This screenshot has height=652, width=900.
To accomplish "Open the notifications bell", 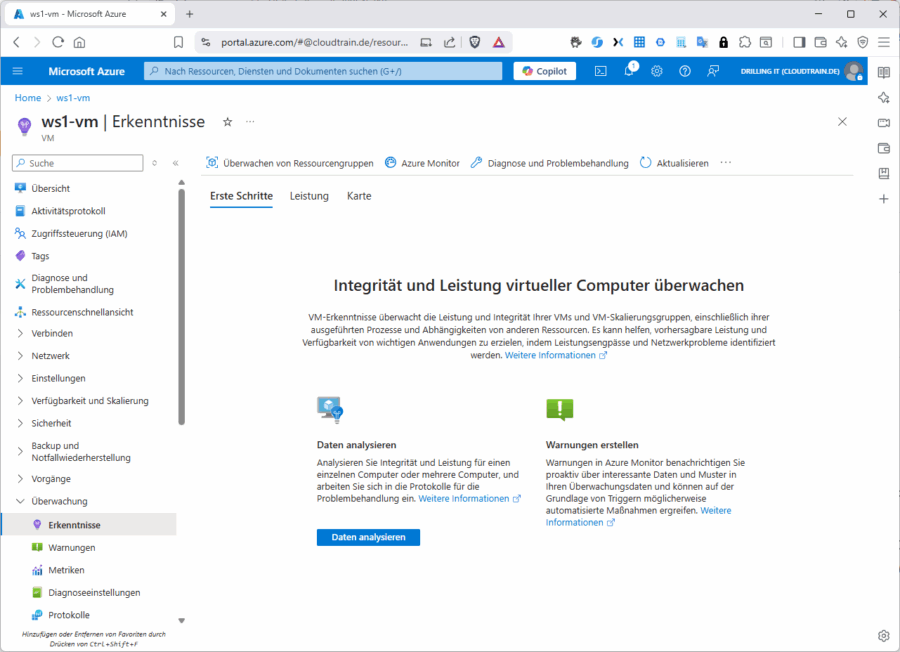I will point(629,71).
